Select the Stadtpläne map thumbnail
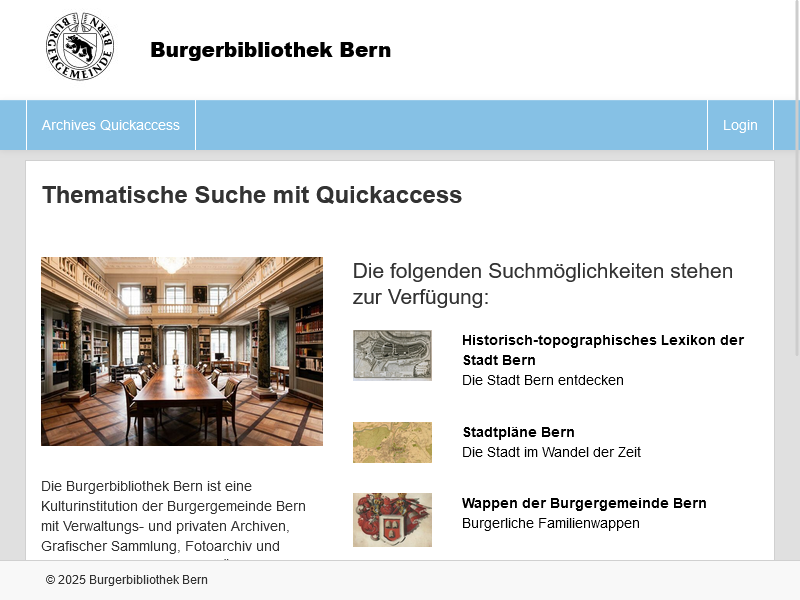The image size is (800, 600). click(x=392, y=442)
